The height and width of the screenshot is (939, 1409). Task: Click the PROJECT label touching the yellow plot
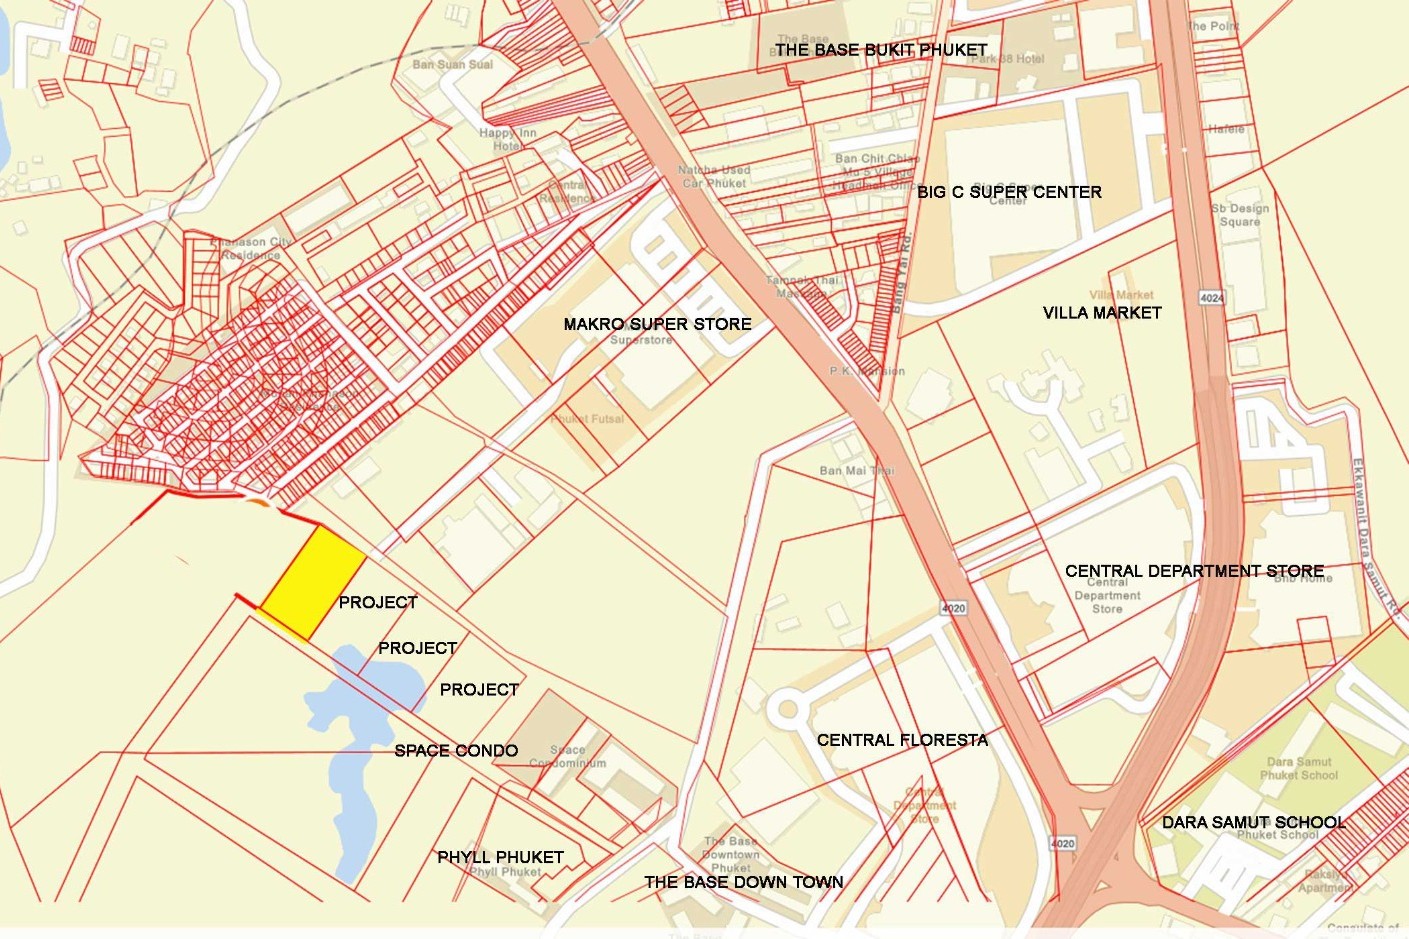[x=378, y=602]
